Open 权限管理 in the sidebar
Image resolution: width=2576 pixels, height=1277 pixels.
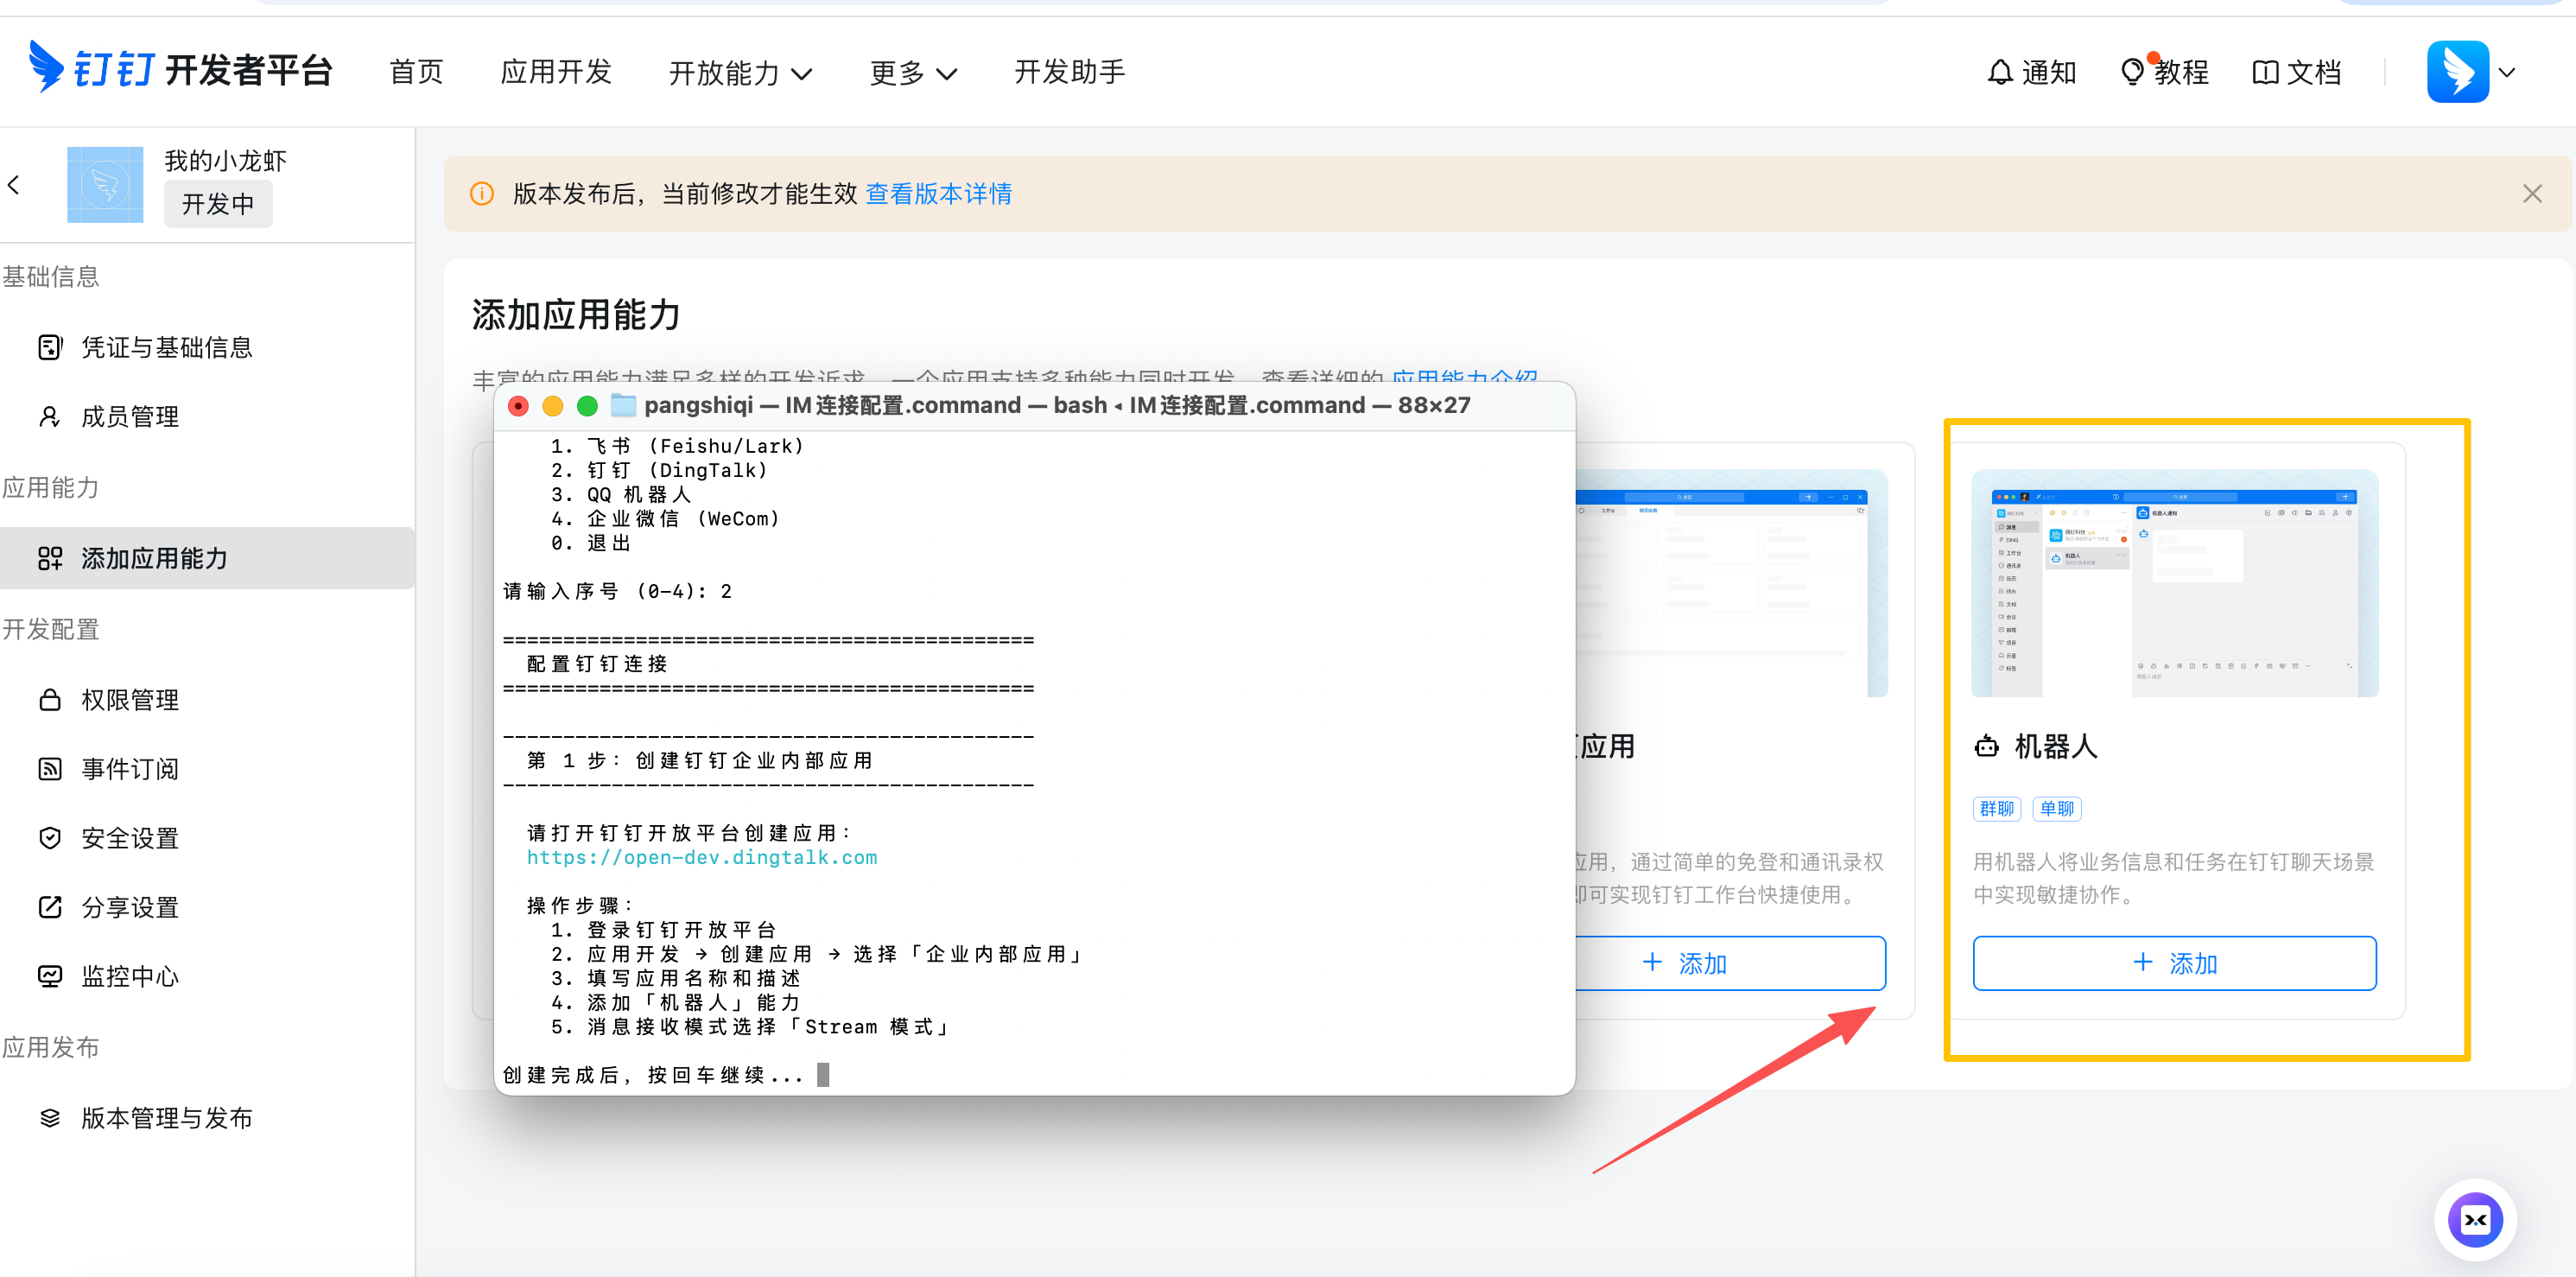click(130, 700)
